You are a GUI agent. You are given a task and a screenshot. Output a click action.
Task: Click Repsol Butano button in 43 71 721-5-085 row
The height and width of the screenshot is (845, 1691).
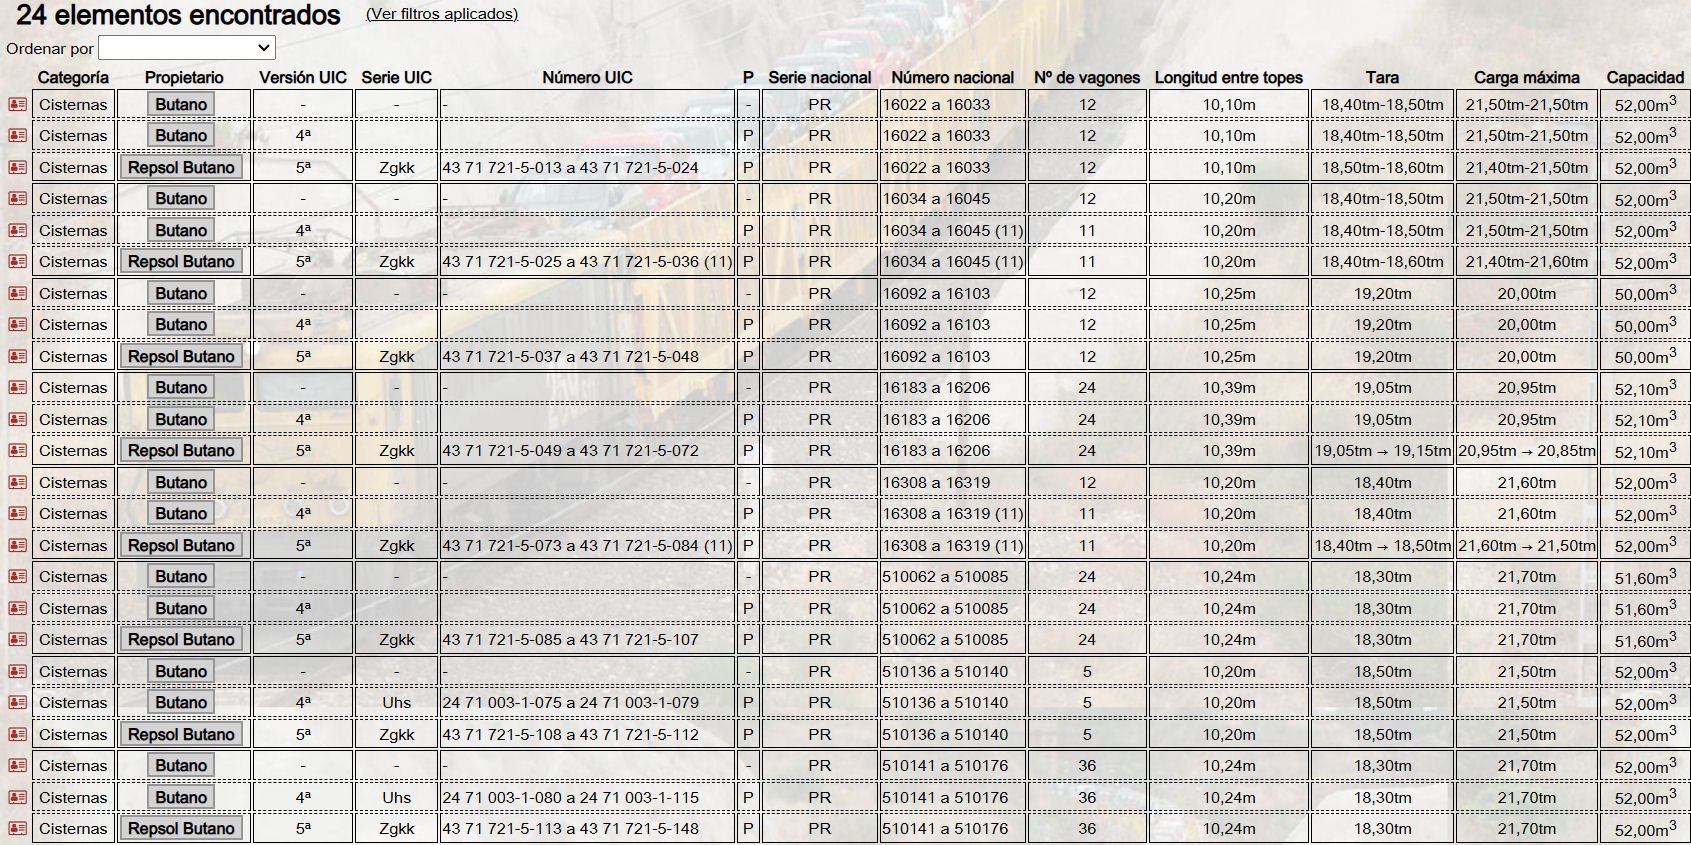[181, 639]
